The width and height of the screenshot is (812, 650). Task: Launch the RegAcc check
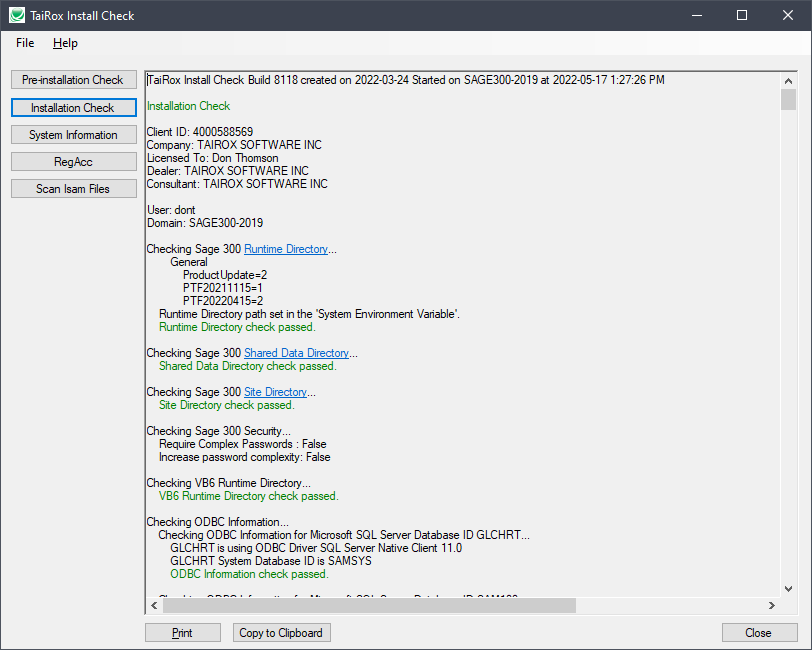(x=74, y=162)
